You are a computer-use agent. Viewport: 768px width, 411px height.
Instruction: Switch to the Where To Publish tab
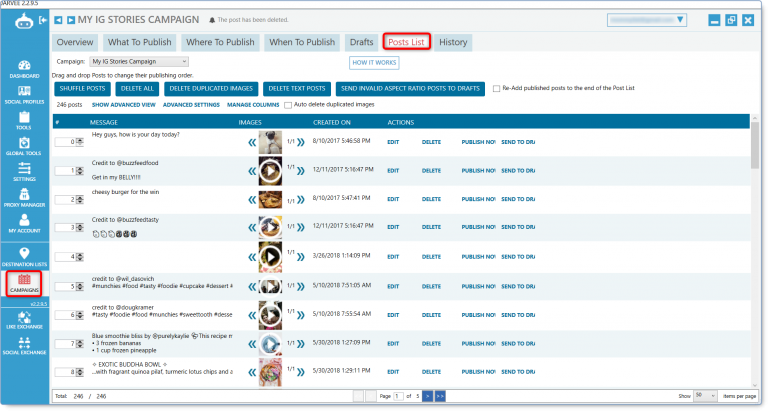click(220, 42)
